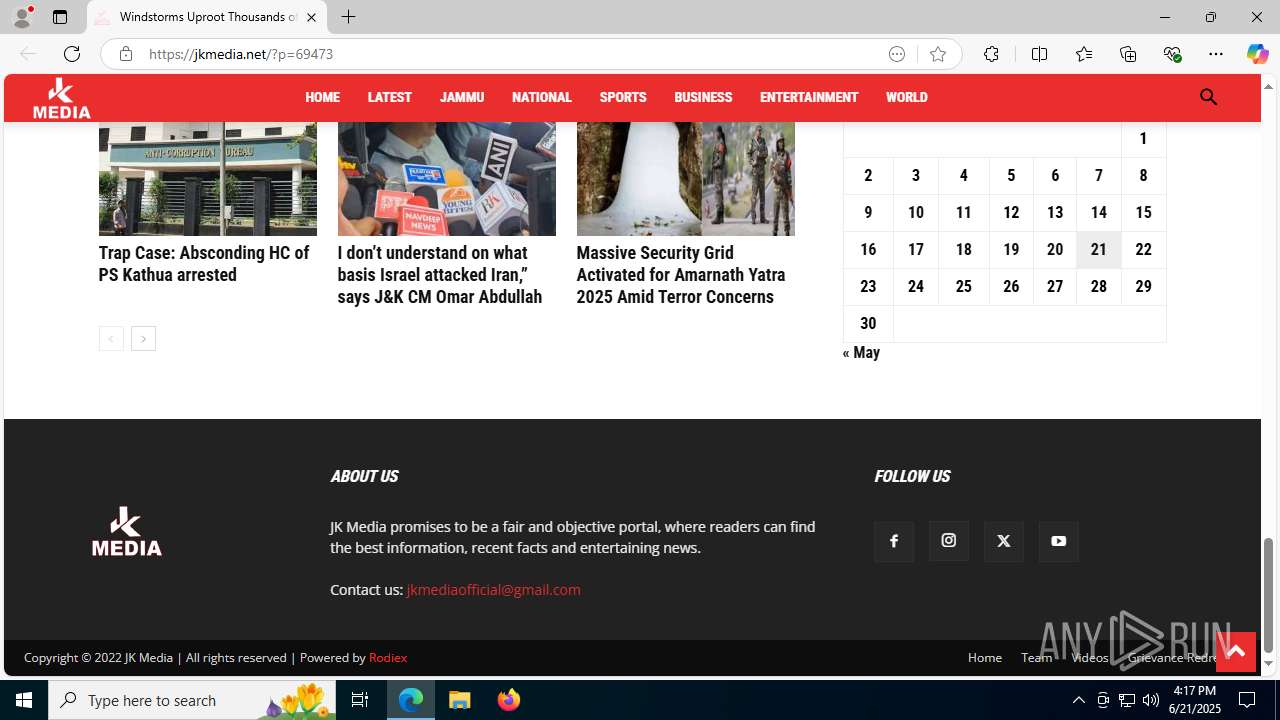
Task: Open the press microphones article thumbnail
Action: (447, 179)
